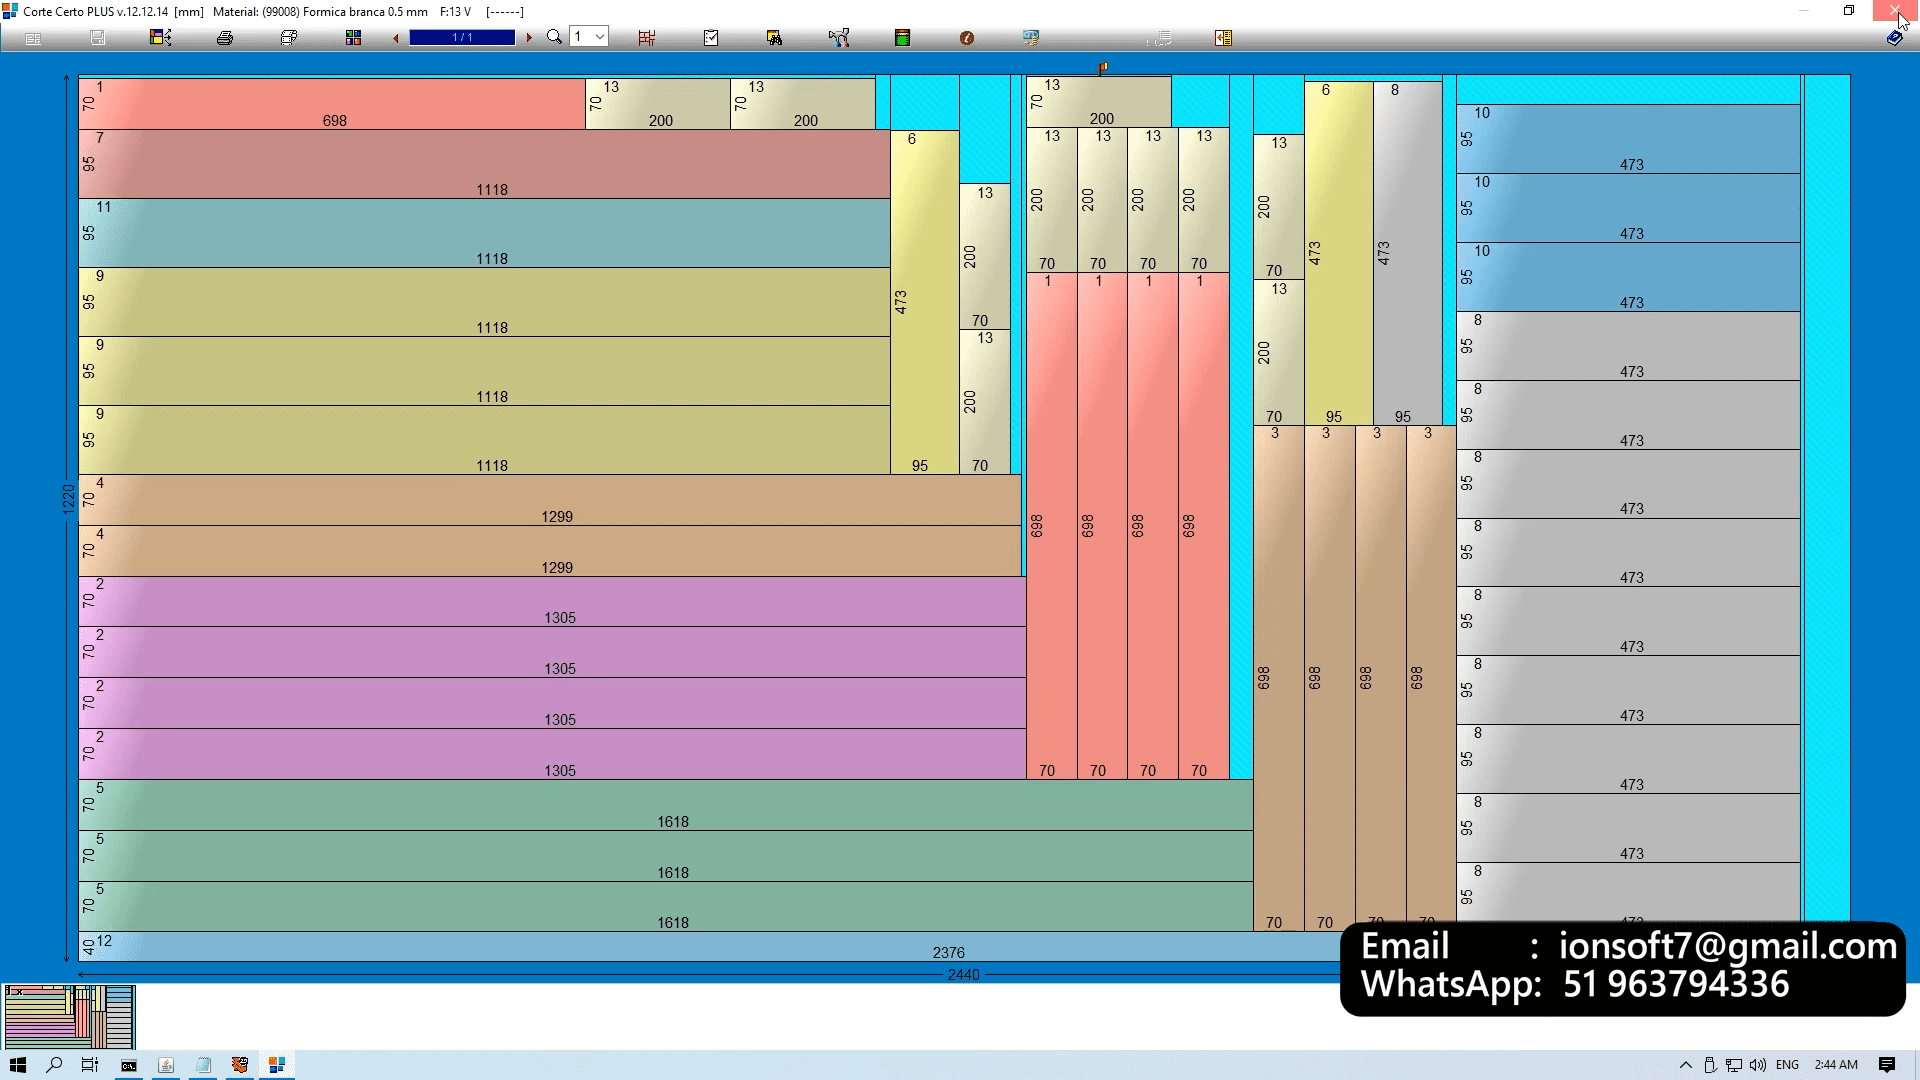1920x1080 pixels.
Task: Click the checklist clipboard icon
Action: [x=711, y=38]
